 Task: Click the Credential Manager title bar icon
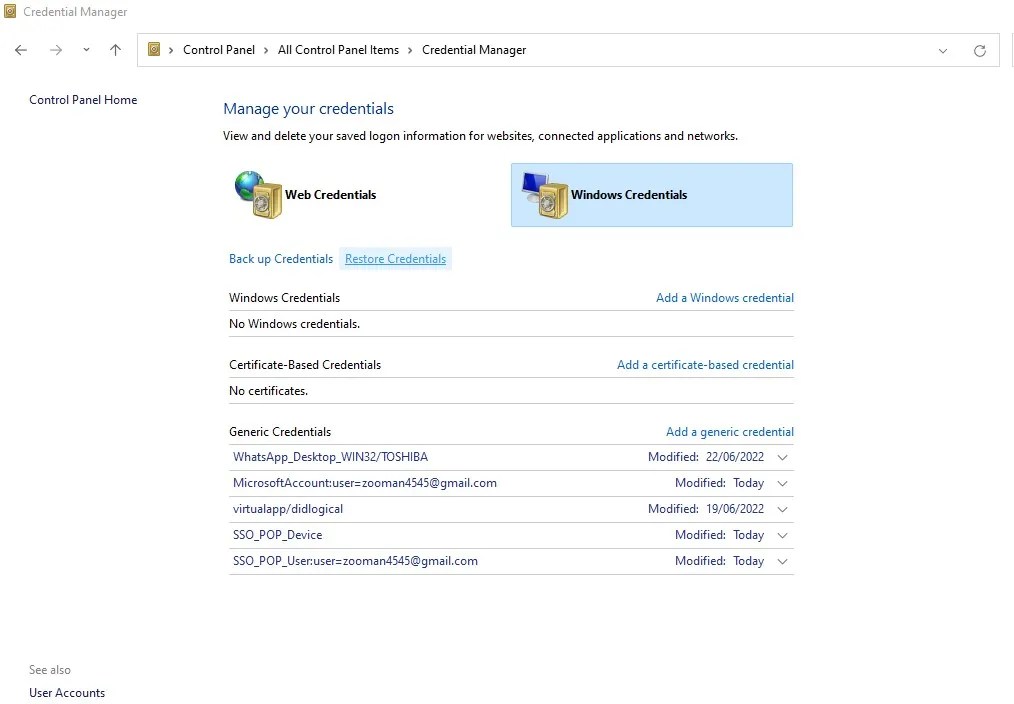click(10, 11)
